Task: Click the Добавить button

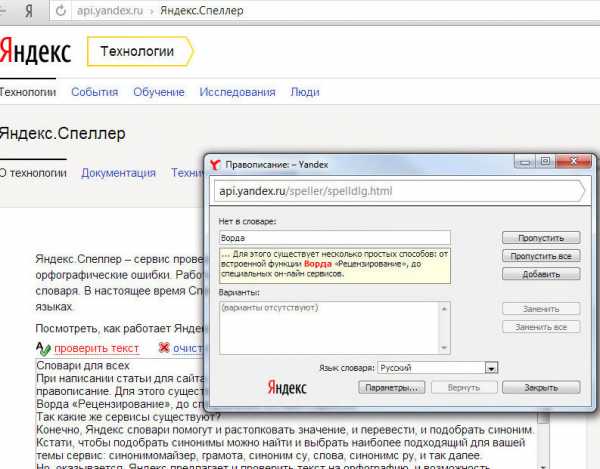Action: [541, 274]
